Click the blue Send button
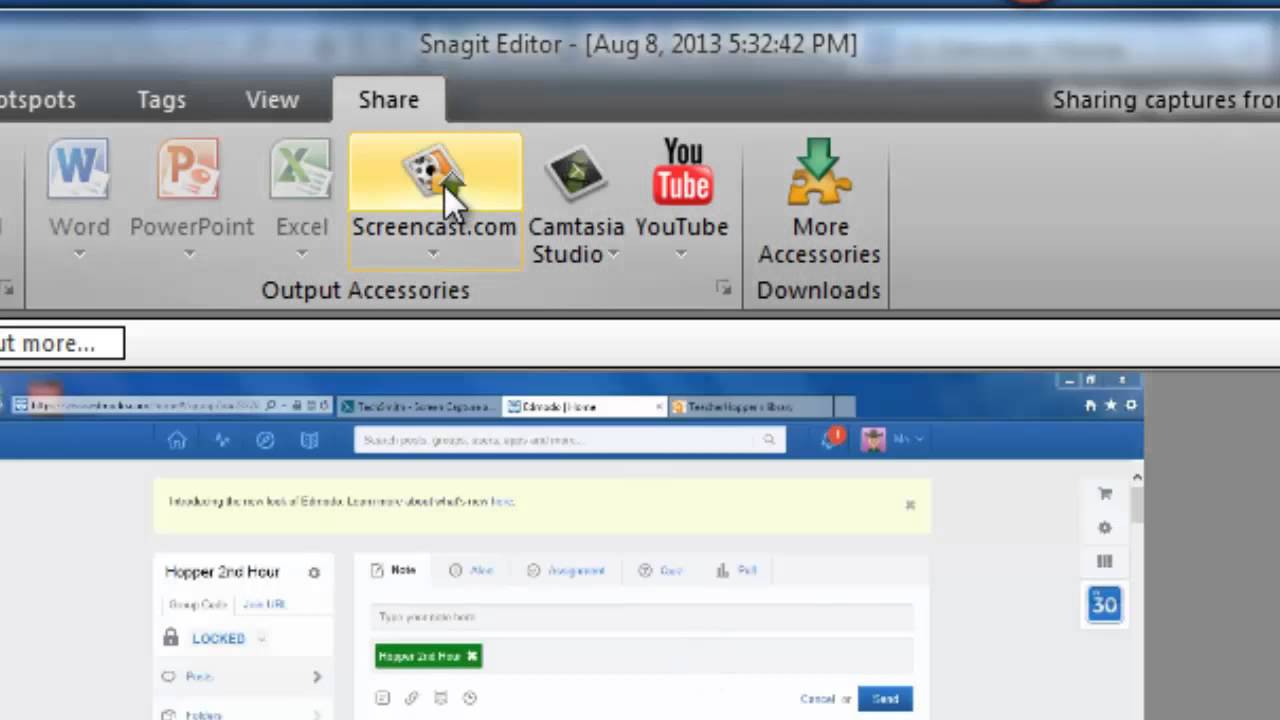This screenshot has width=1280, height=720. tap(885, 699)
